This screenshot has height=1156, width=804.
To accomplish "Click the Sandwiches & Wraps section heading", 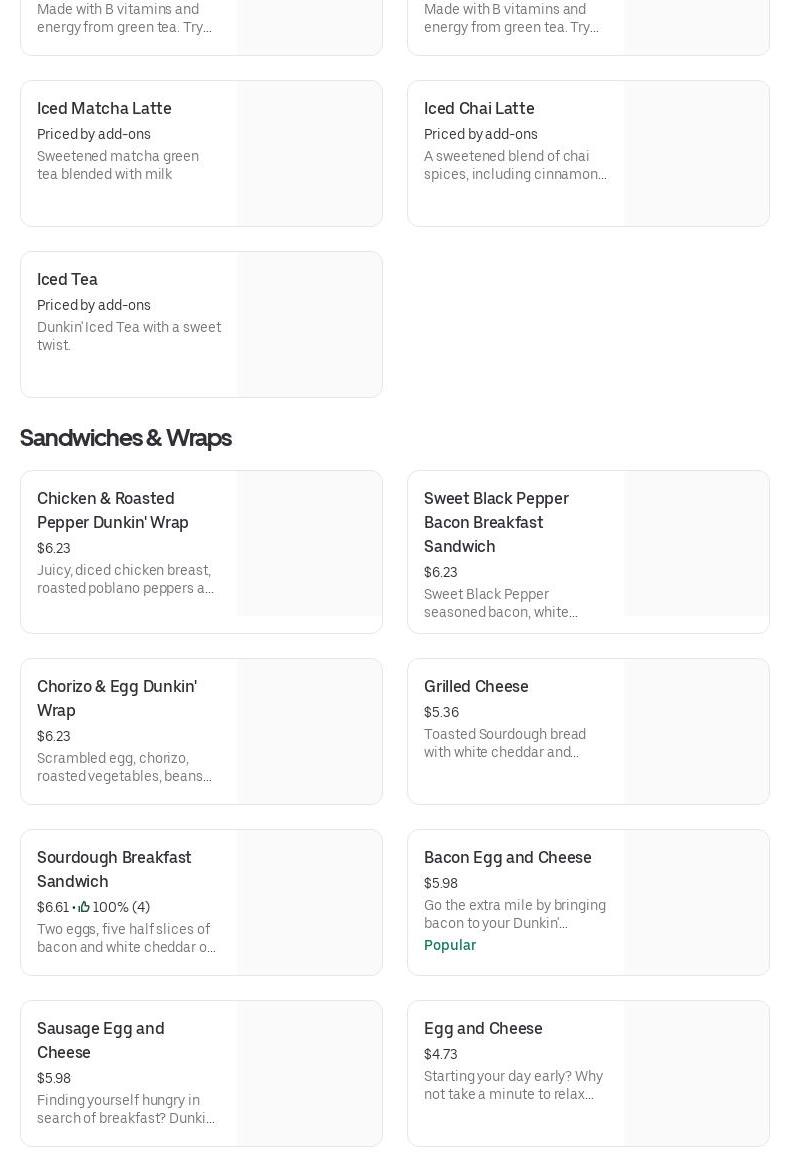I will click(125, 438).
